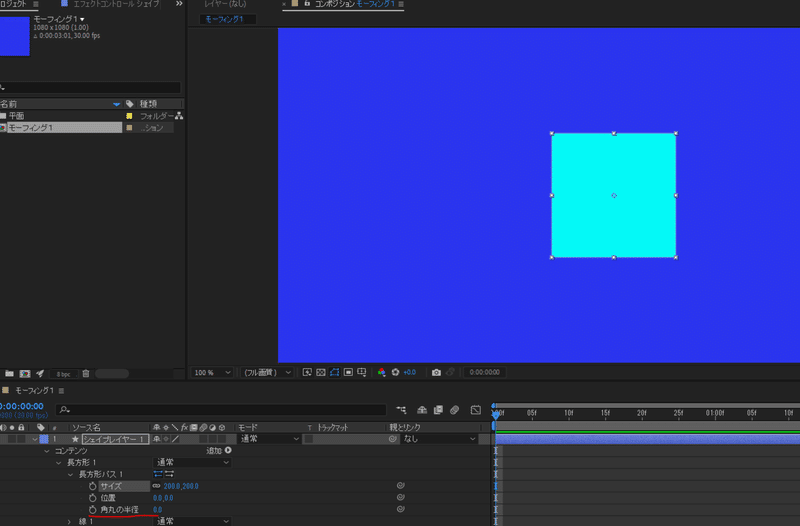Select the シェイプレイヤー 1 layer name

click(x=115, y=439)
